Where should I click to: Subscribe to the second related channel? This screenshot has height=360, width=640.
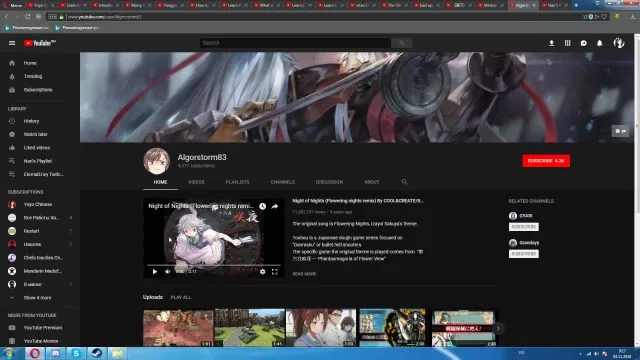click(x=524, y=254)
